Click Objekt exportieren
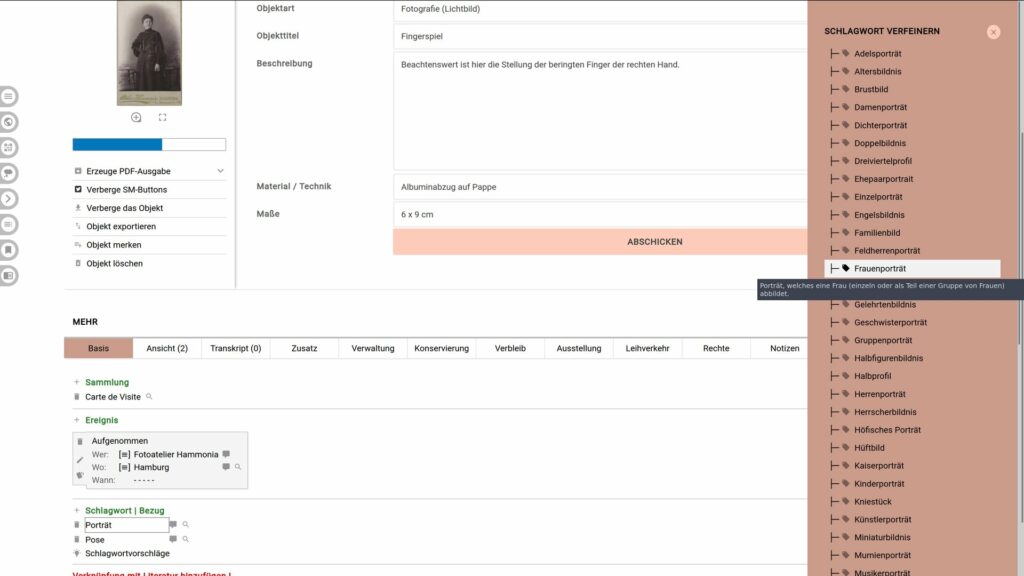The width and height of the screenshot is (1024, 576). coord(121,227)
